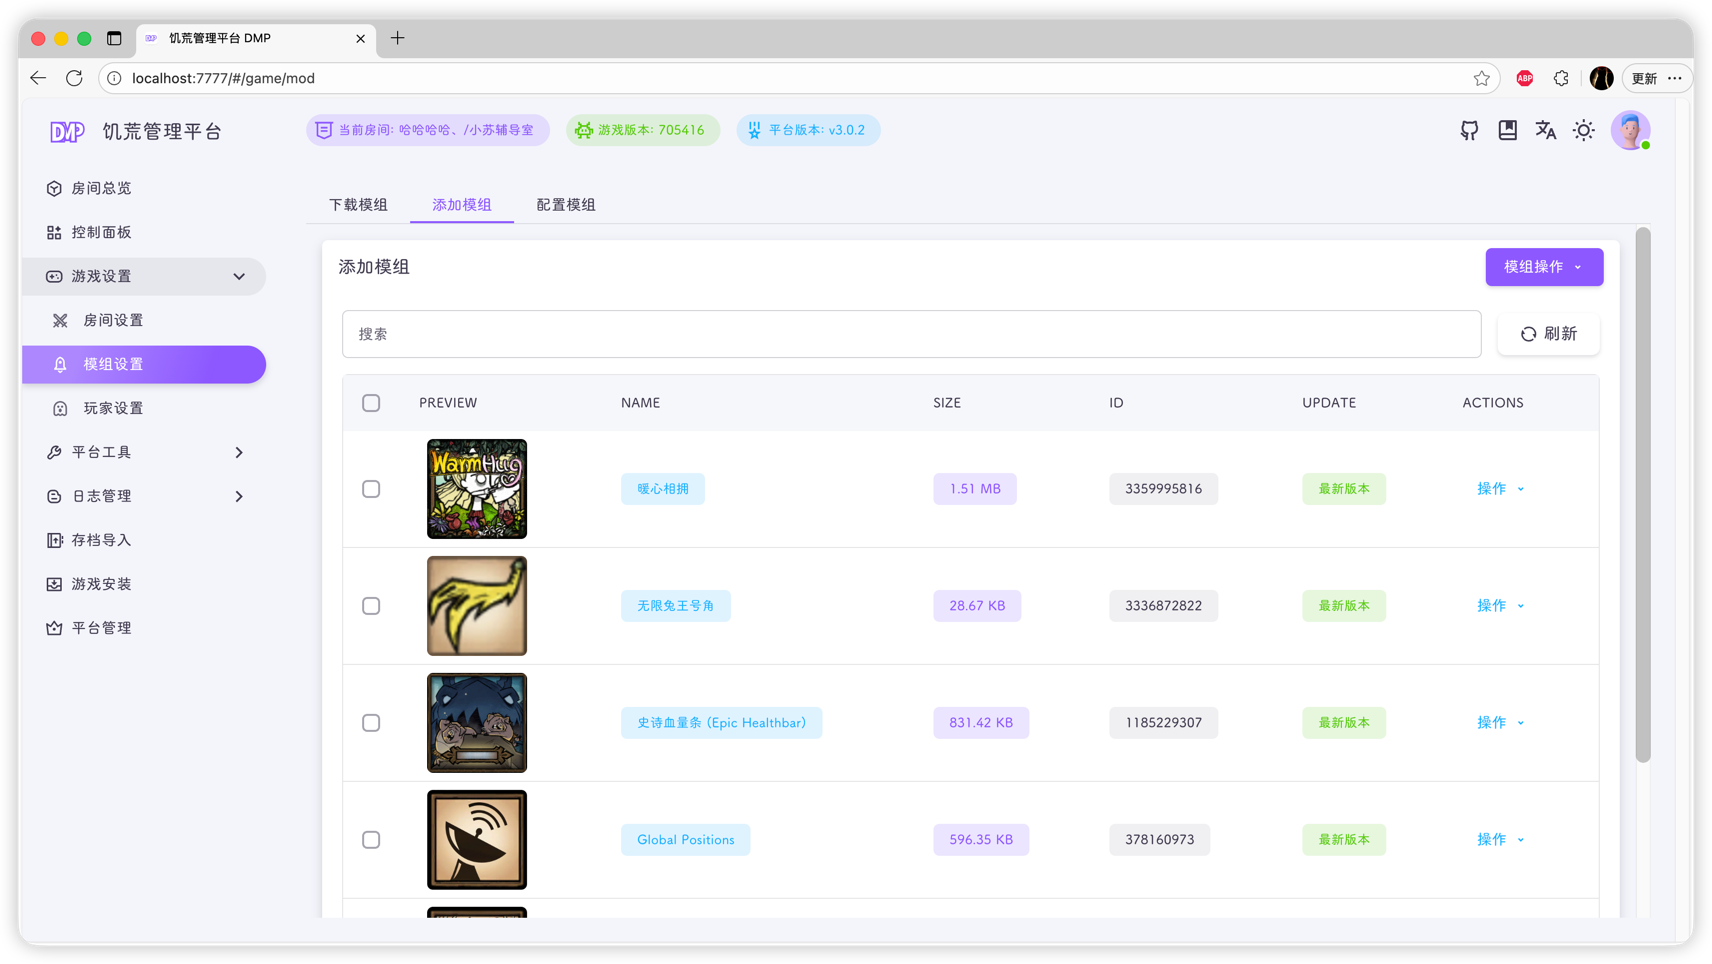Click the ABP extension icon
This screenshot has width=1712, height=964.
(1524, 78)
